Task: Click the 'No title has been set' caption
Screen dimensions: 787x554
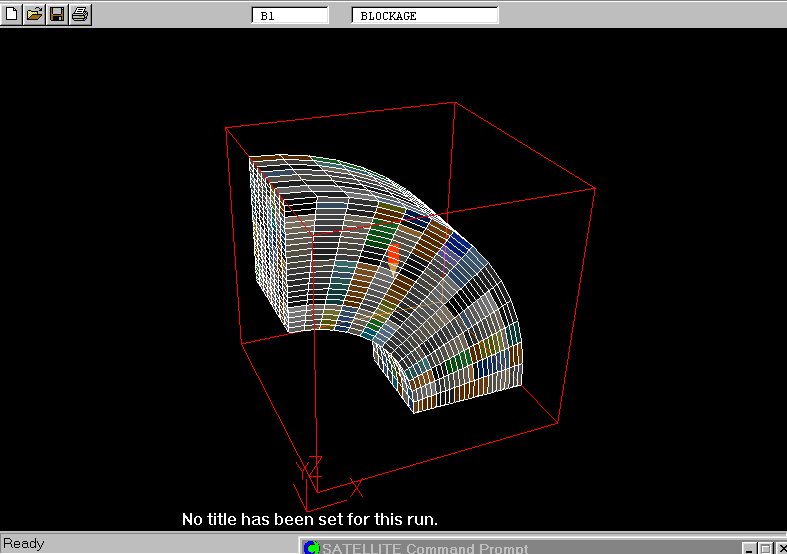Action: coord(309,520)
